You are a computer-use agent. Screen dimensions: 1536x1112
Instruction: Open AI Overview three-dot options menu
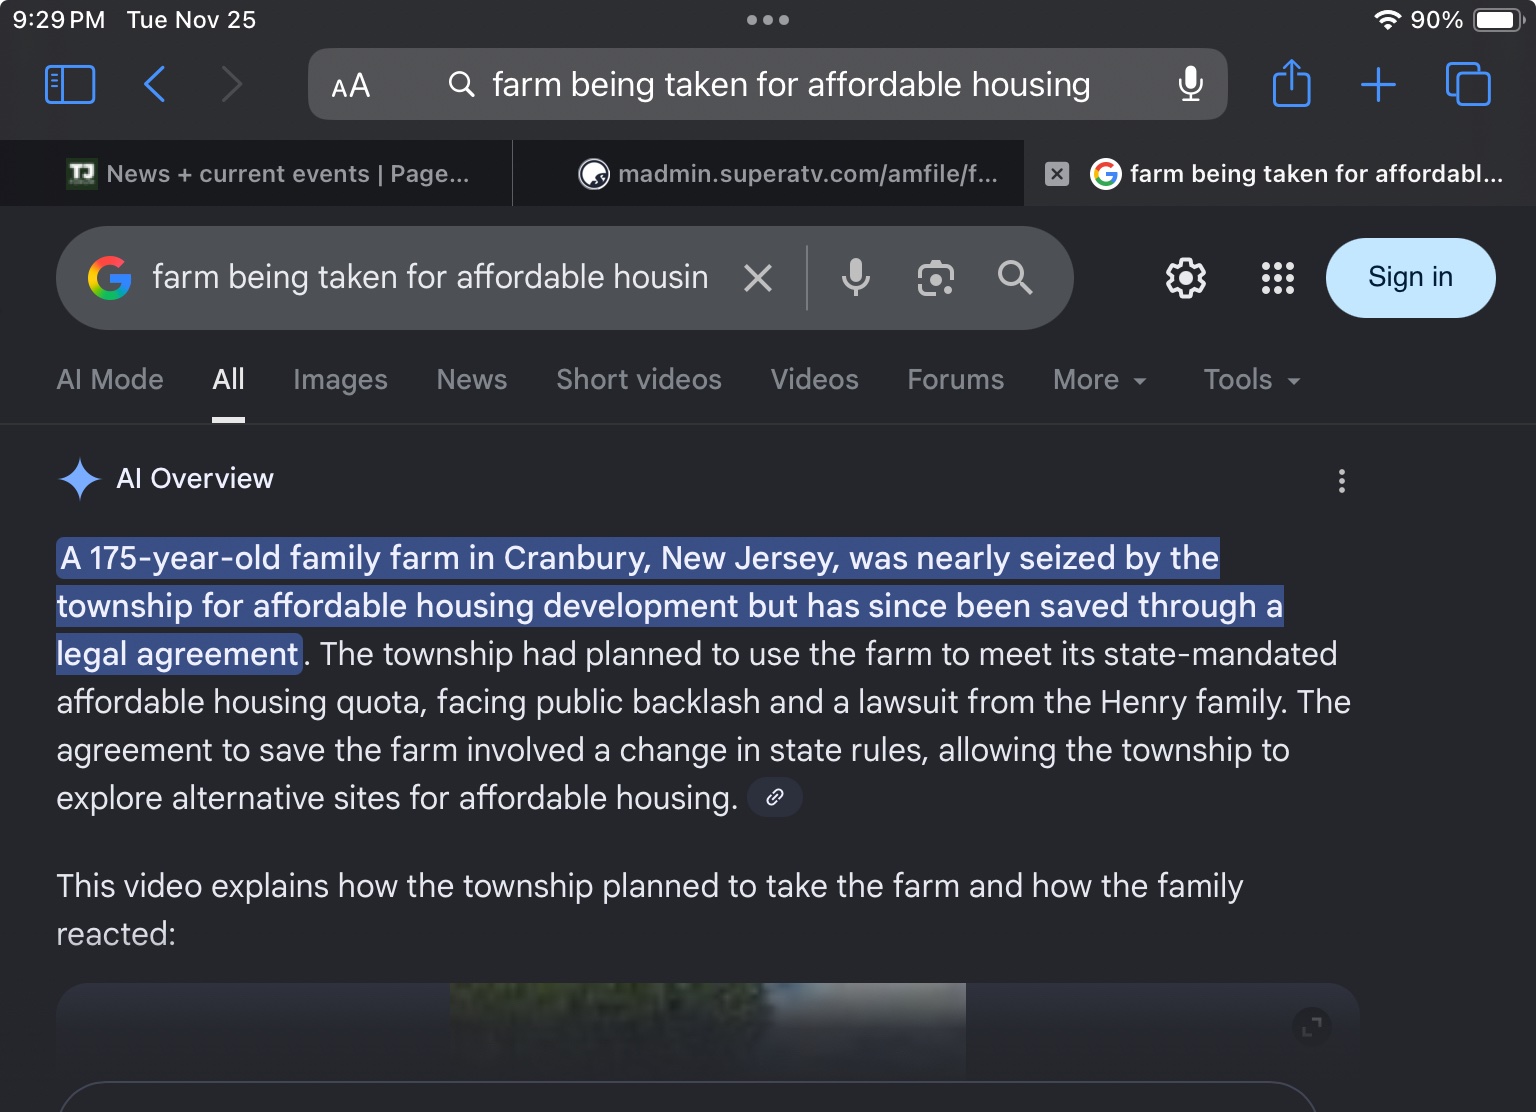click(1341, 481)
